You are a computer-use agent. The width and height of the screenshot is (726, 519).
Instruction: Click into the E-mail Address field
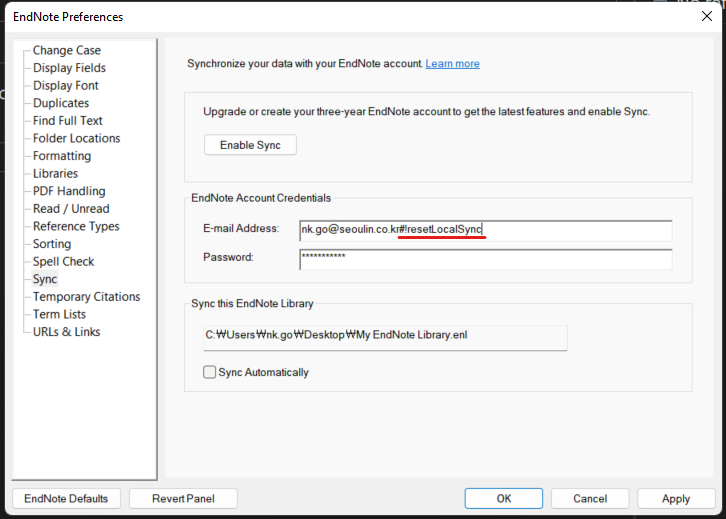click(x=486, y=230)
